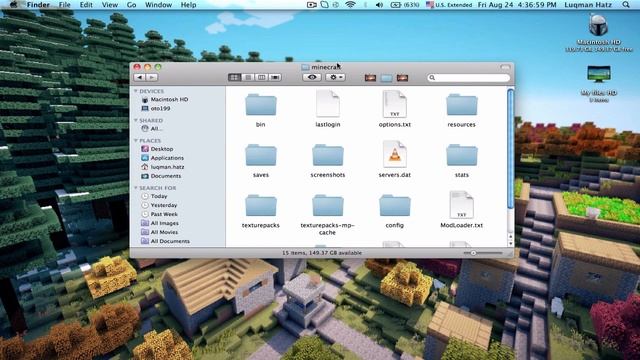Go back in Finder history
This screenshot has width=640, height=360.
(x=140, y=77)
